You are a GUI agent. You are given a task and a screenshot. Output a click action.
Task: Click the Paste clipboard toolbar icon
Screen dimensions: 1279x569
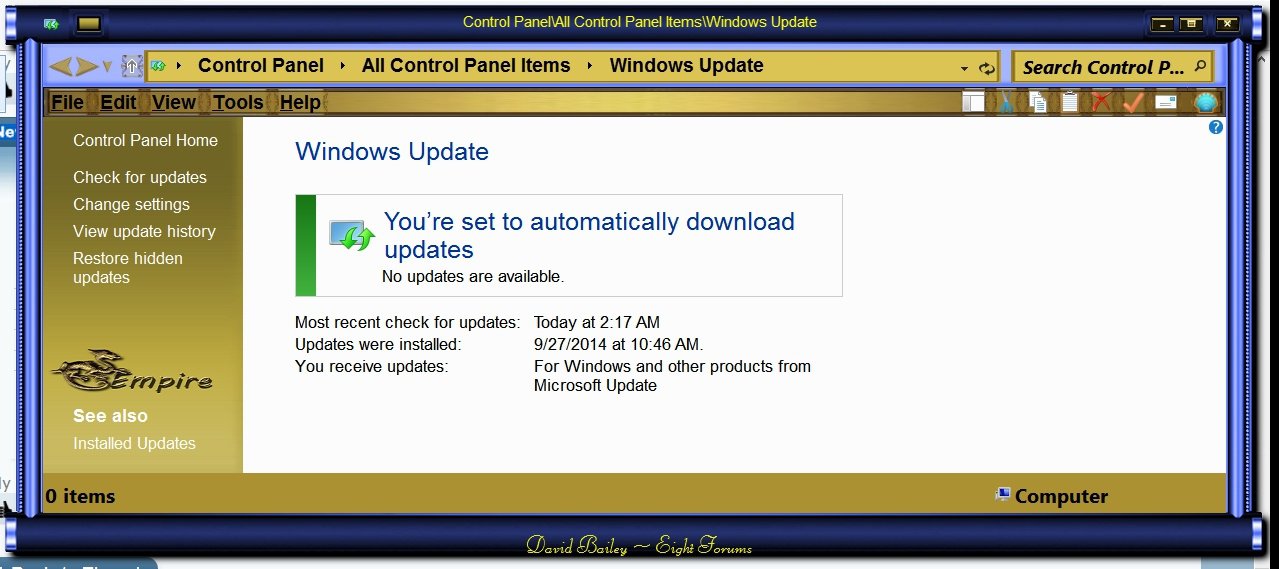pyautogui.click(x=1070, y=101)
